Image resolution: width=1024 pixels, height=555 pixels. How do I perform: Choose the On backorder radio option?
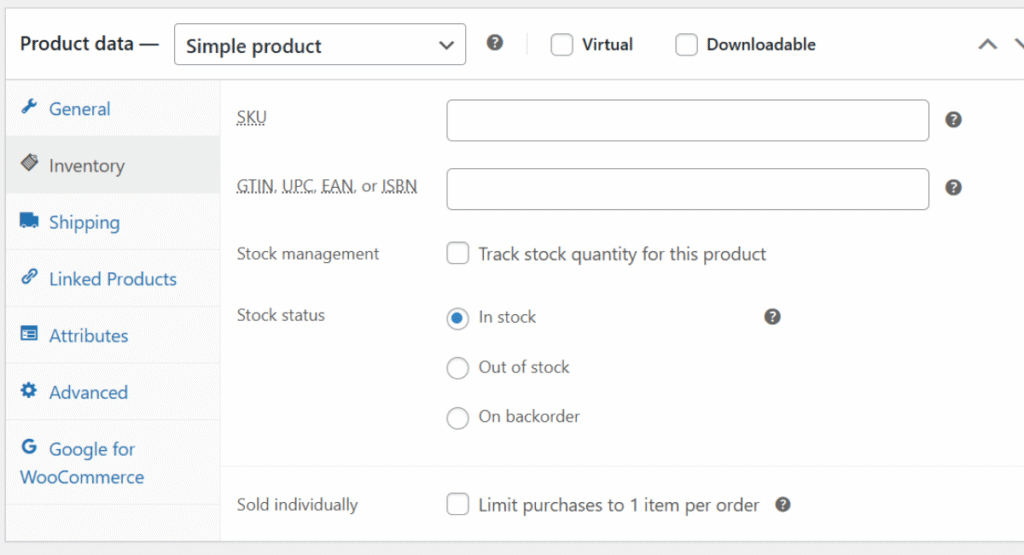pyautogui.click(x=458, y=418)
